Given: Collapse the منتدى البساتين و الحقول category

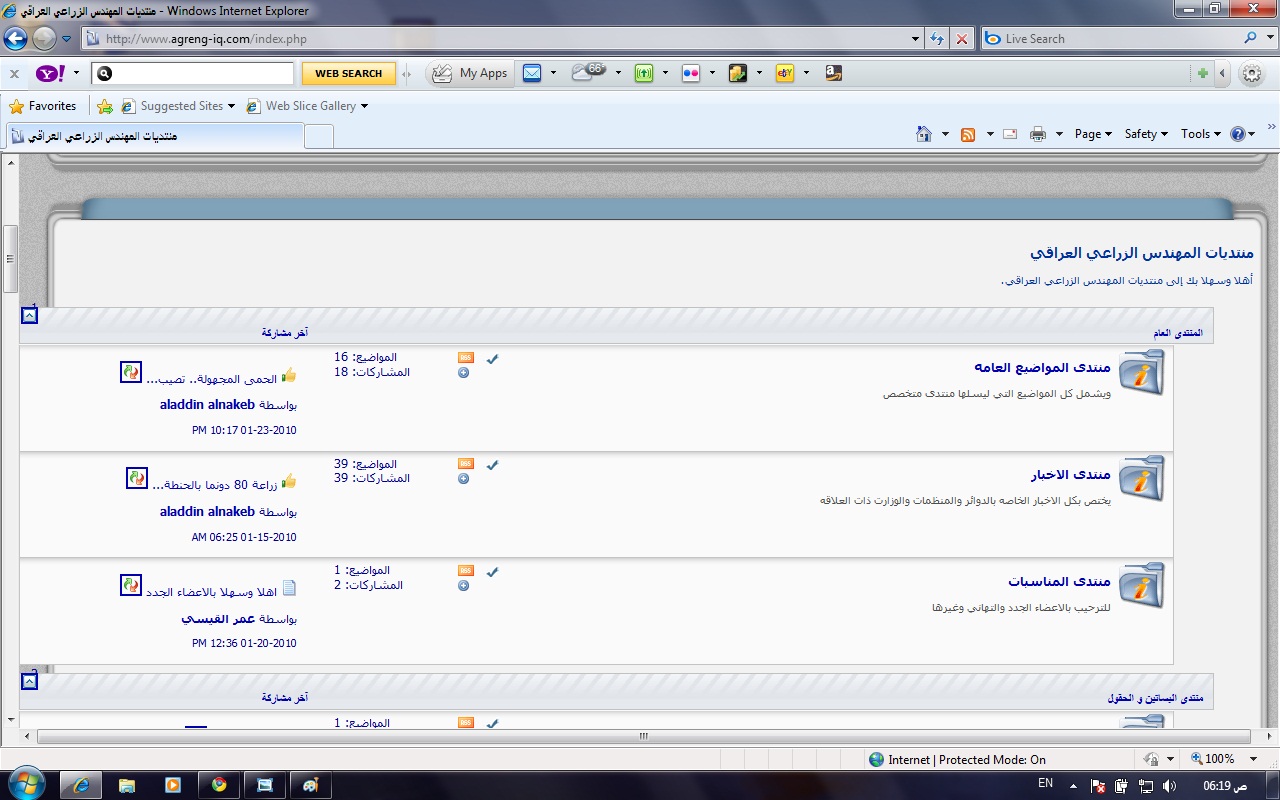Looking at the screenshot, I should click(29, 681).
